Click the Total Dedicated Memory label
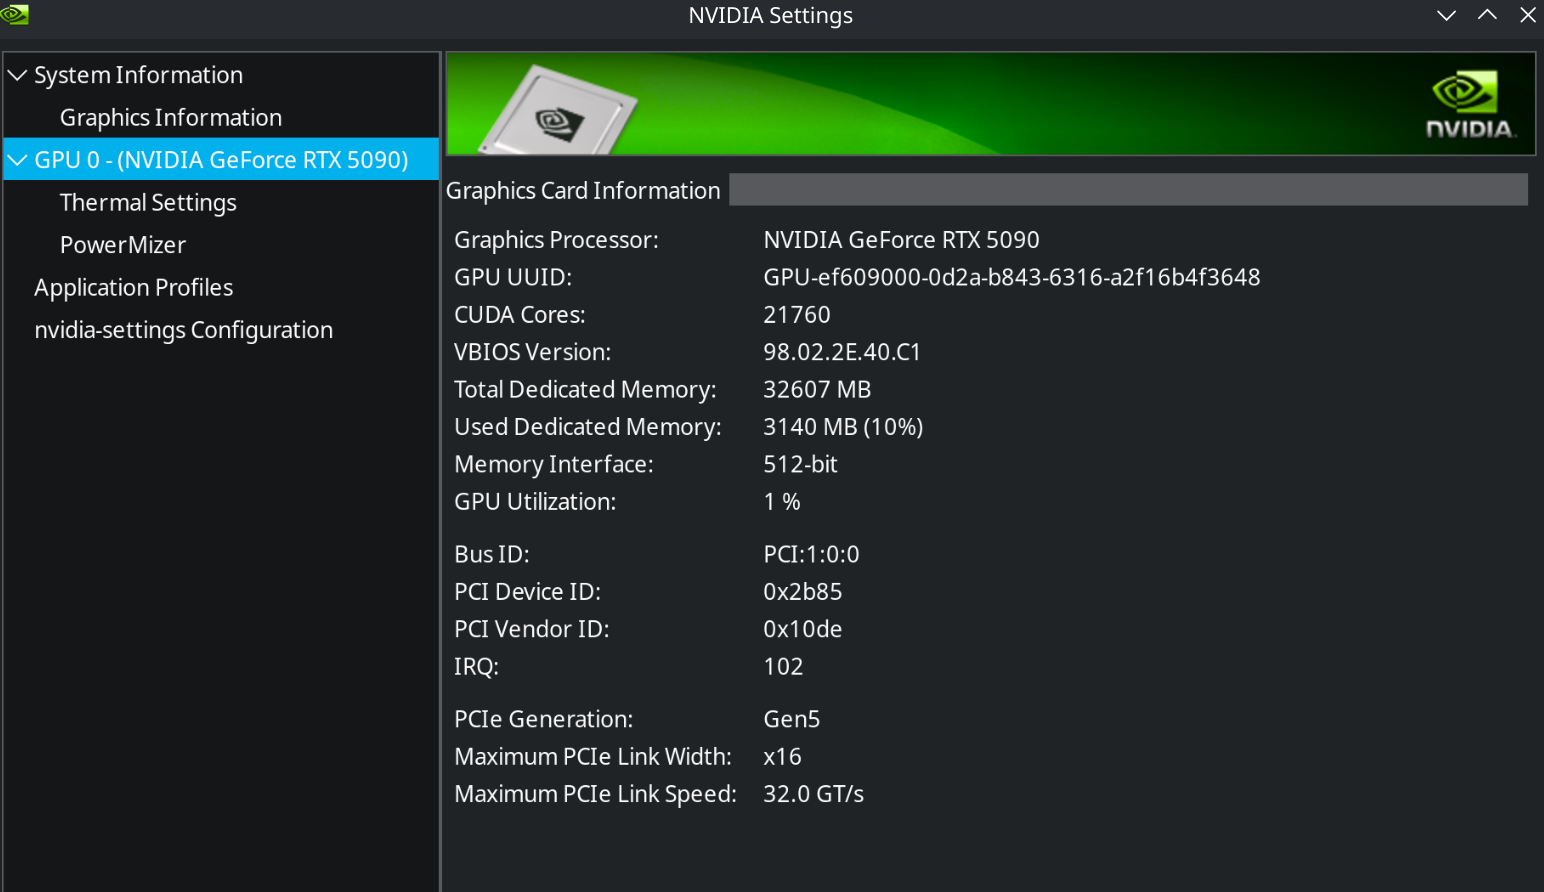Viewport: 1544px width, 892px height. (x=585, y=390)
